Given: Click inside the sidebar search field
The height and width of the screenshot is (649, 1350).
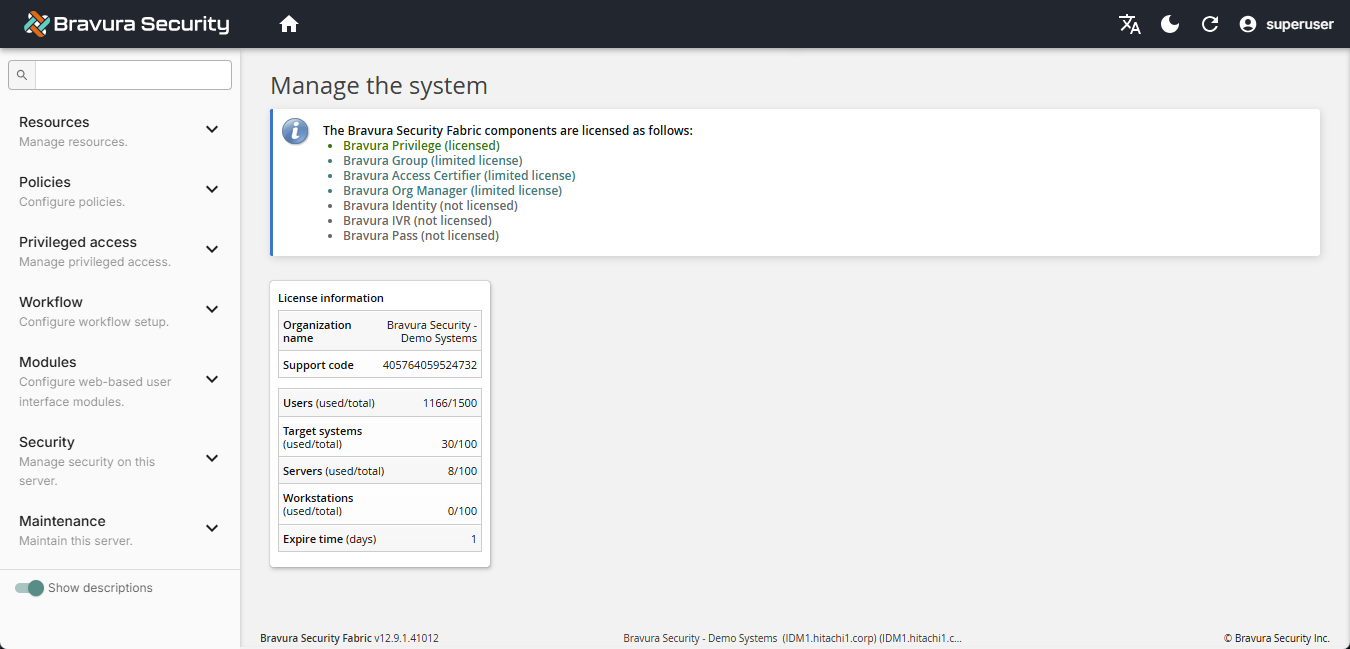Looking at the screenshot, I should tap(132, 74).
